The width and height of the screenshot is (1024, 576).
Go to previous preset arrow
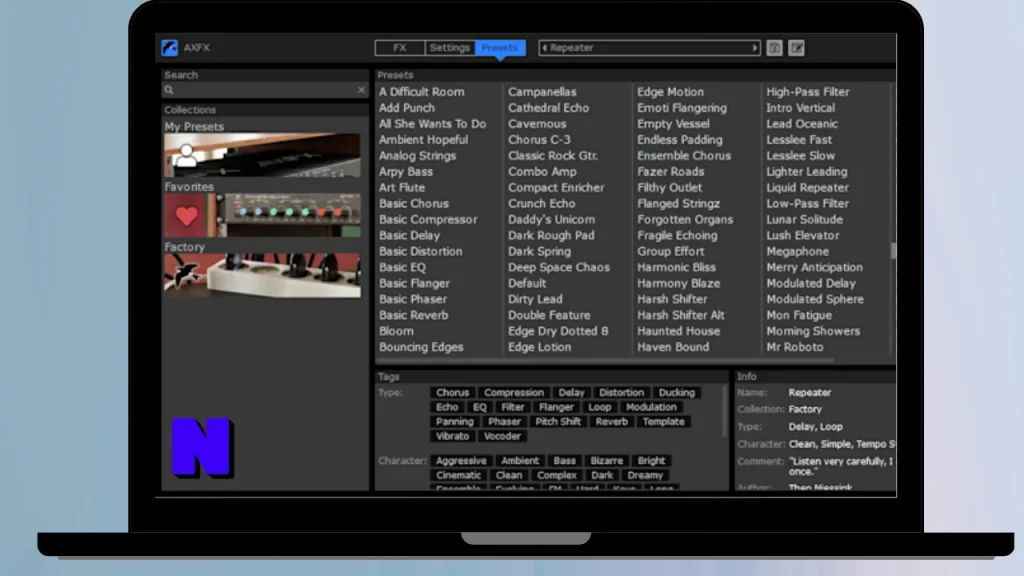point(545,48)
